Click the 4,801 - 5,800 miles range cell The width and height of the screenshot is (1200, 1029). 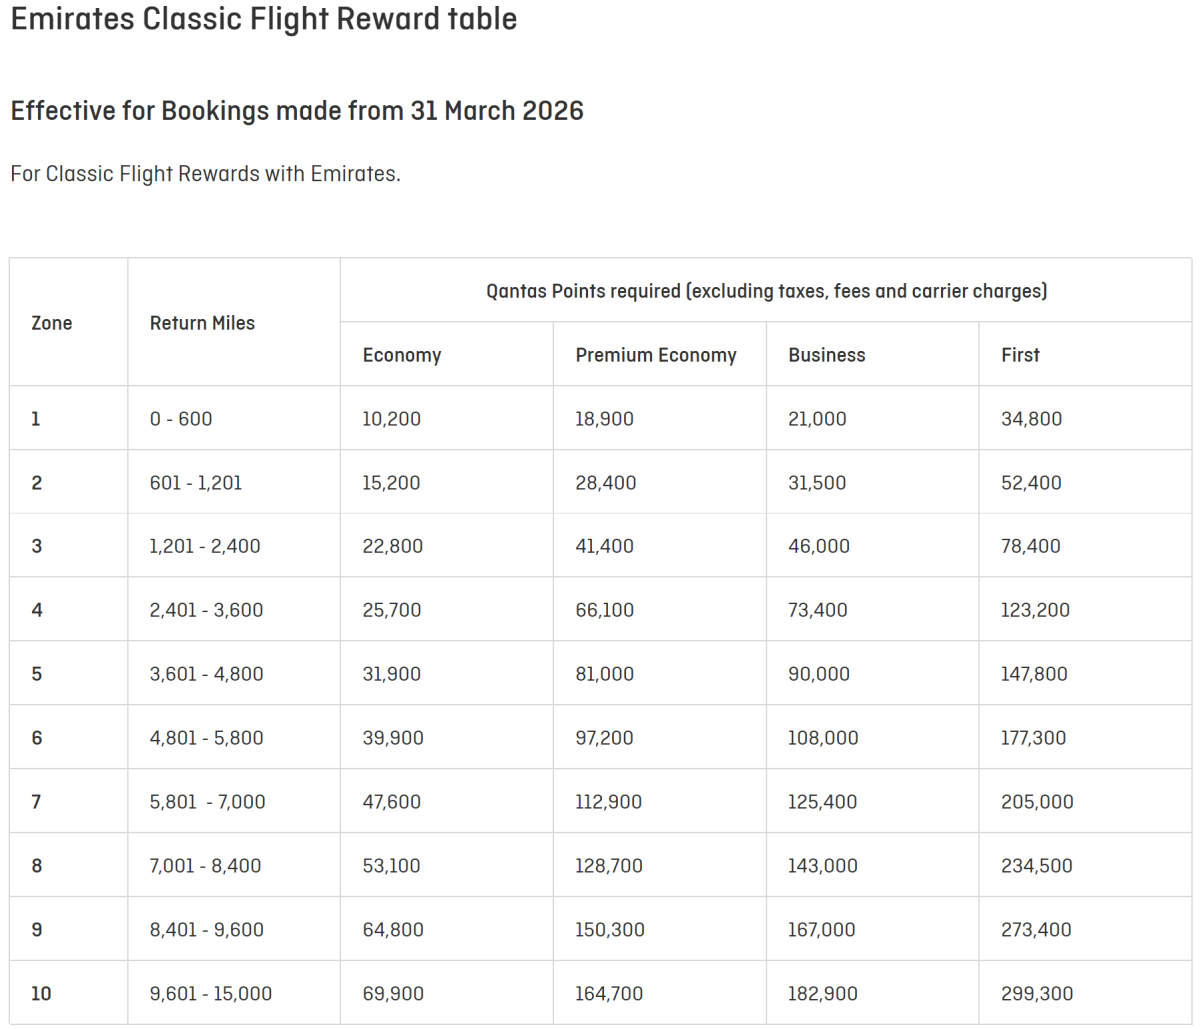click(207, 738)
